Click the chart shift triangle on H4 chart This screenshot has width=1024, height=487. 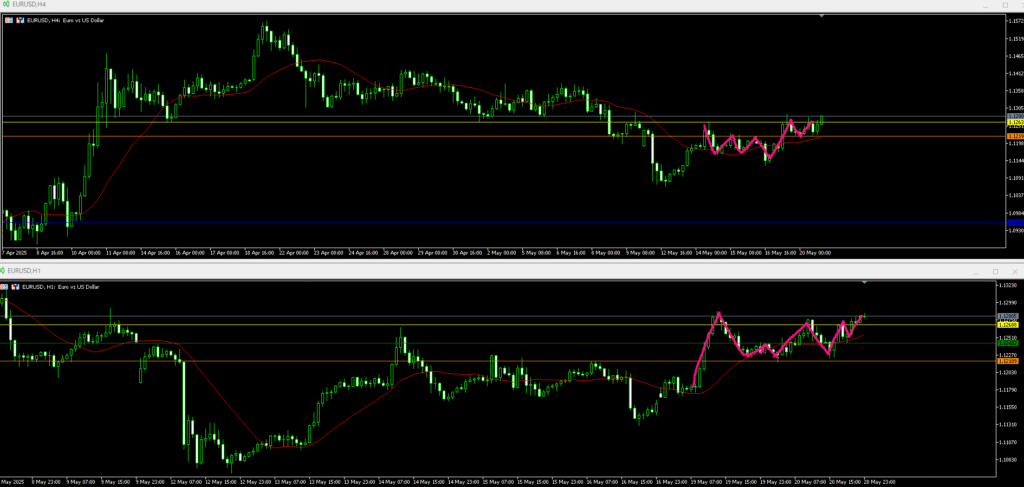point(822,16)
